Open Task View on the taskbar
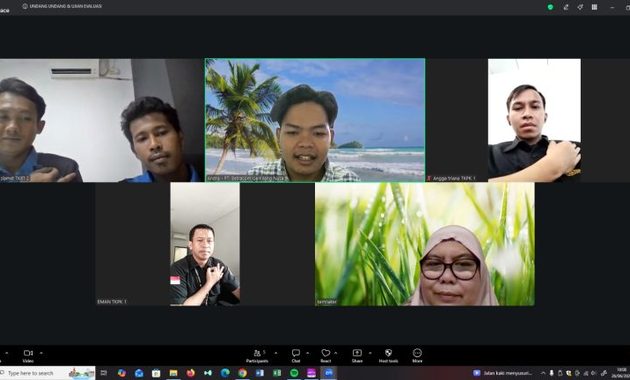This screenshot has width=630, height=380. tap(104, 373)
